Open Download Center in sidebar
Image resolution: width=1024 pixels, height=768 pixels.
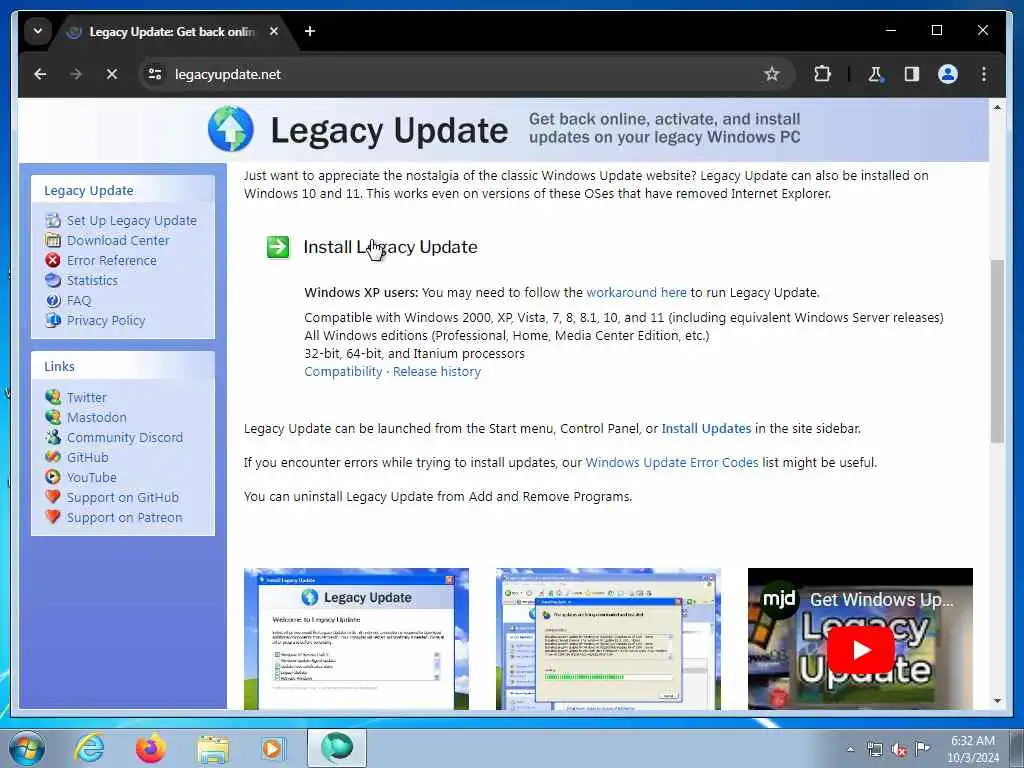(118, 240)
